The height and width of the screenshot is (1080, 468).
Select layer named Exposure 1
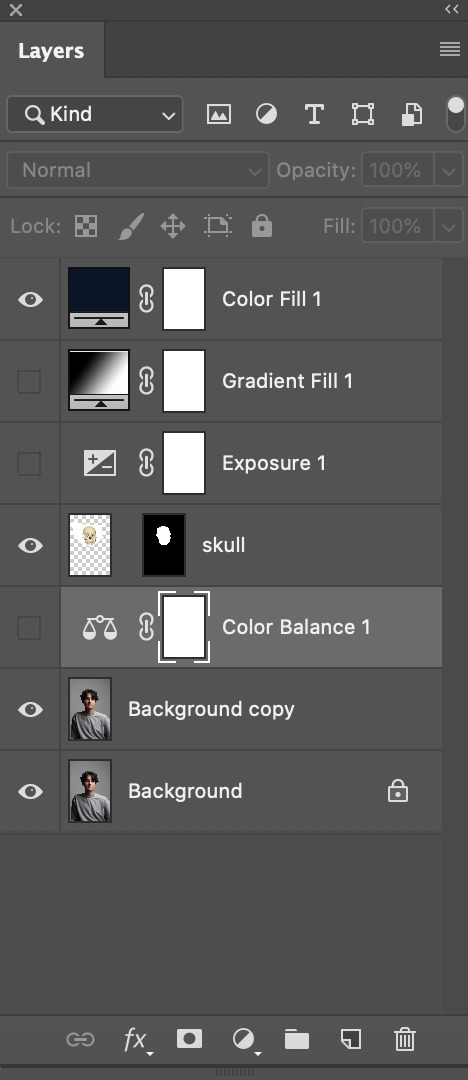coord(274,463)
